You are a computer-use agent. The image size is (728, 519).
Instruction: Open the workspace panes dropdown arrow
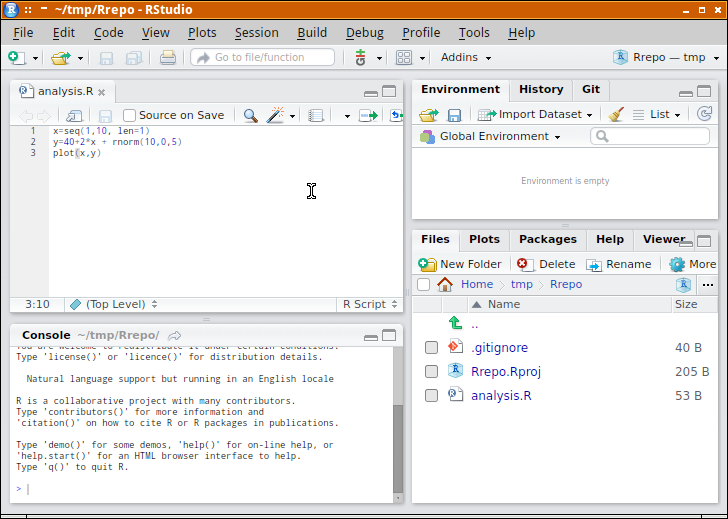click(x=422, y=58)
